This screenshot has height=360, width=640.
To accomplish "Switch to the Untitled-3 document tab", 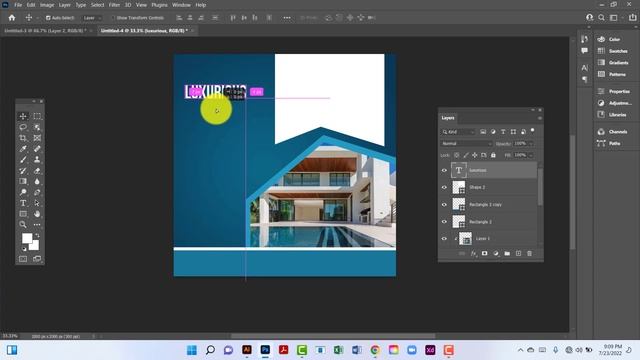I will coord(45,31).
